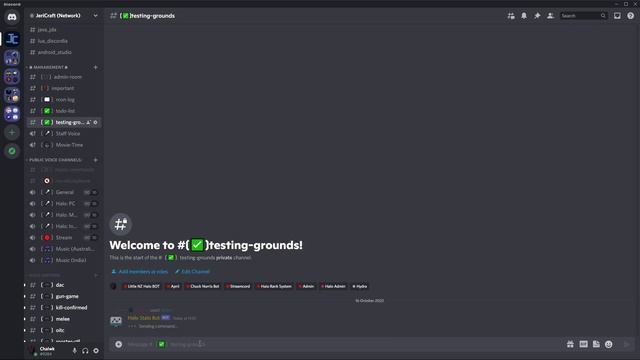Image resolution: width=640 pixels, height=360 pixels.
Task: Open the Inbox icon
Action: coord(617,16)
